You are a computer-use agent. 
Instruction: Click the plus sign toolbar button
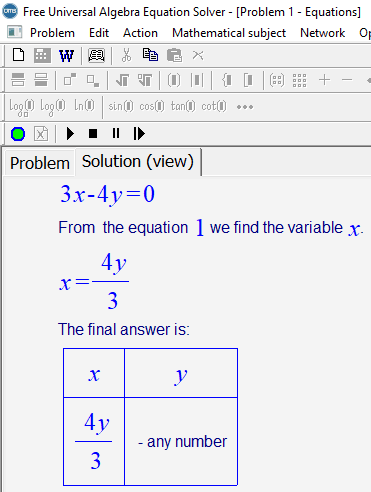[x=324, y=80]
